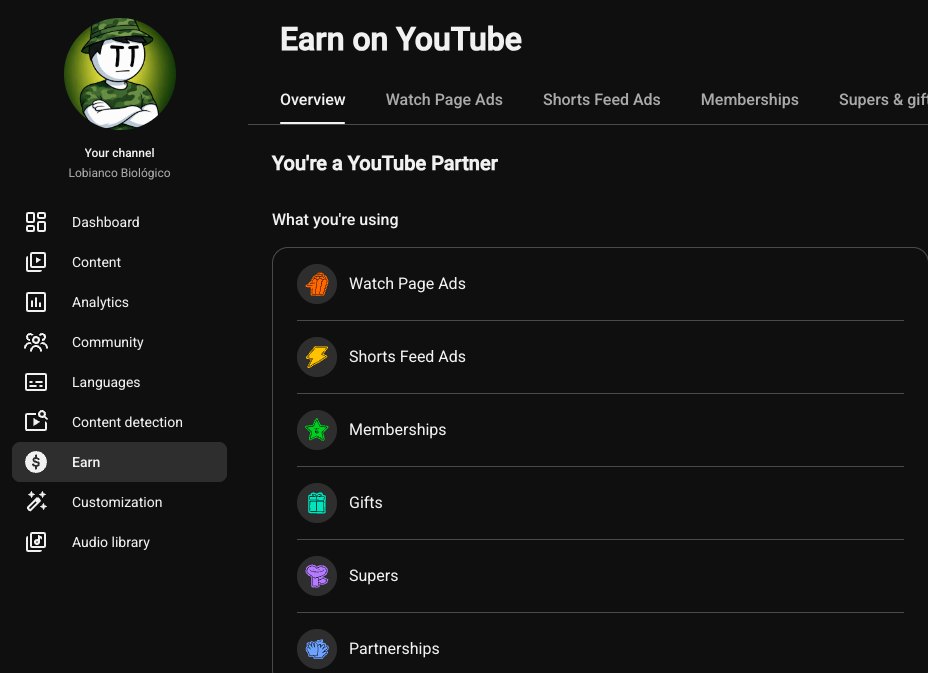
Task: Click the 'What you're using' heading
Action: tap(335, 220)
